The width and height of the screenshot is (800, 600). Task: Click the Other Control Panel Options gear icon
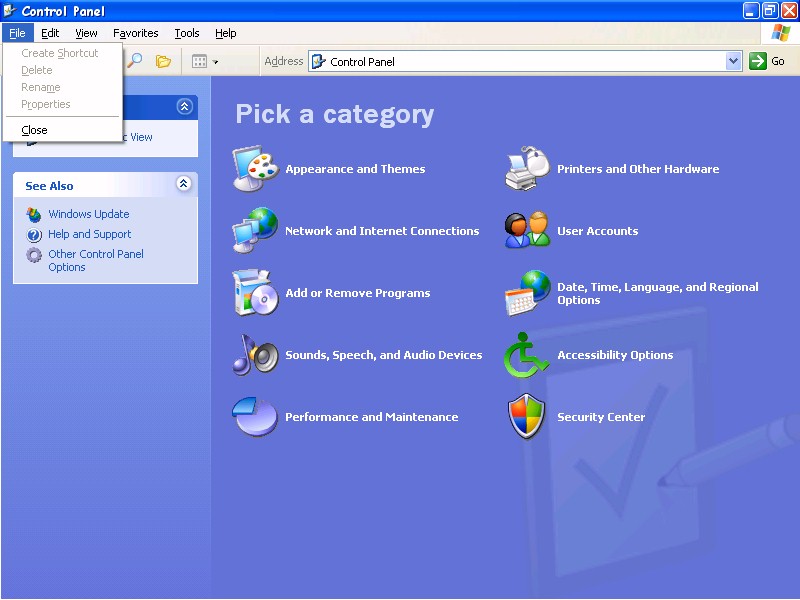coord(34,255)
